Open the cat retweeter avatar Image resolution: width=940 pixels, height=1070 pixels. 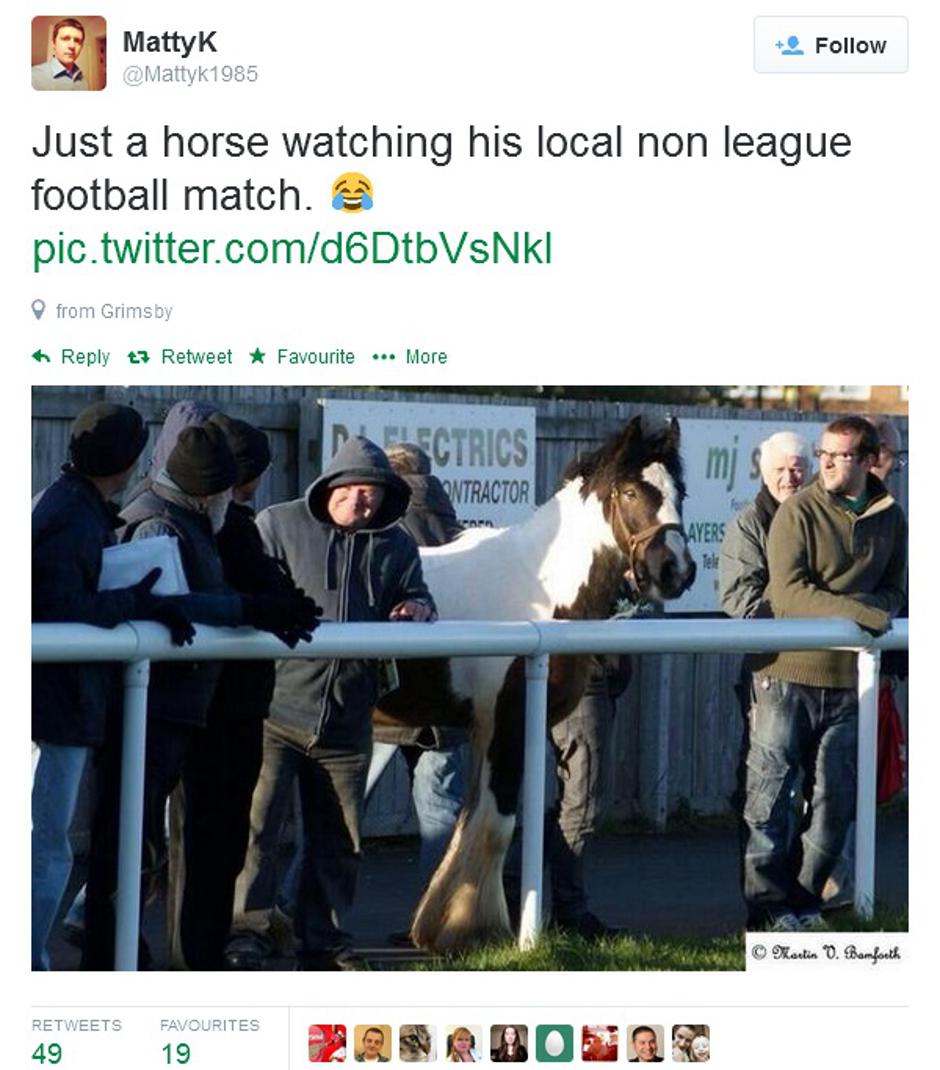(x=418, y=1043)
